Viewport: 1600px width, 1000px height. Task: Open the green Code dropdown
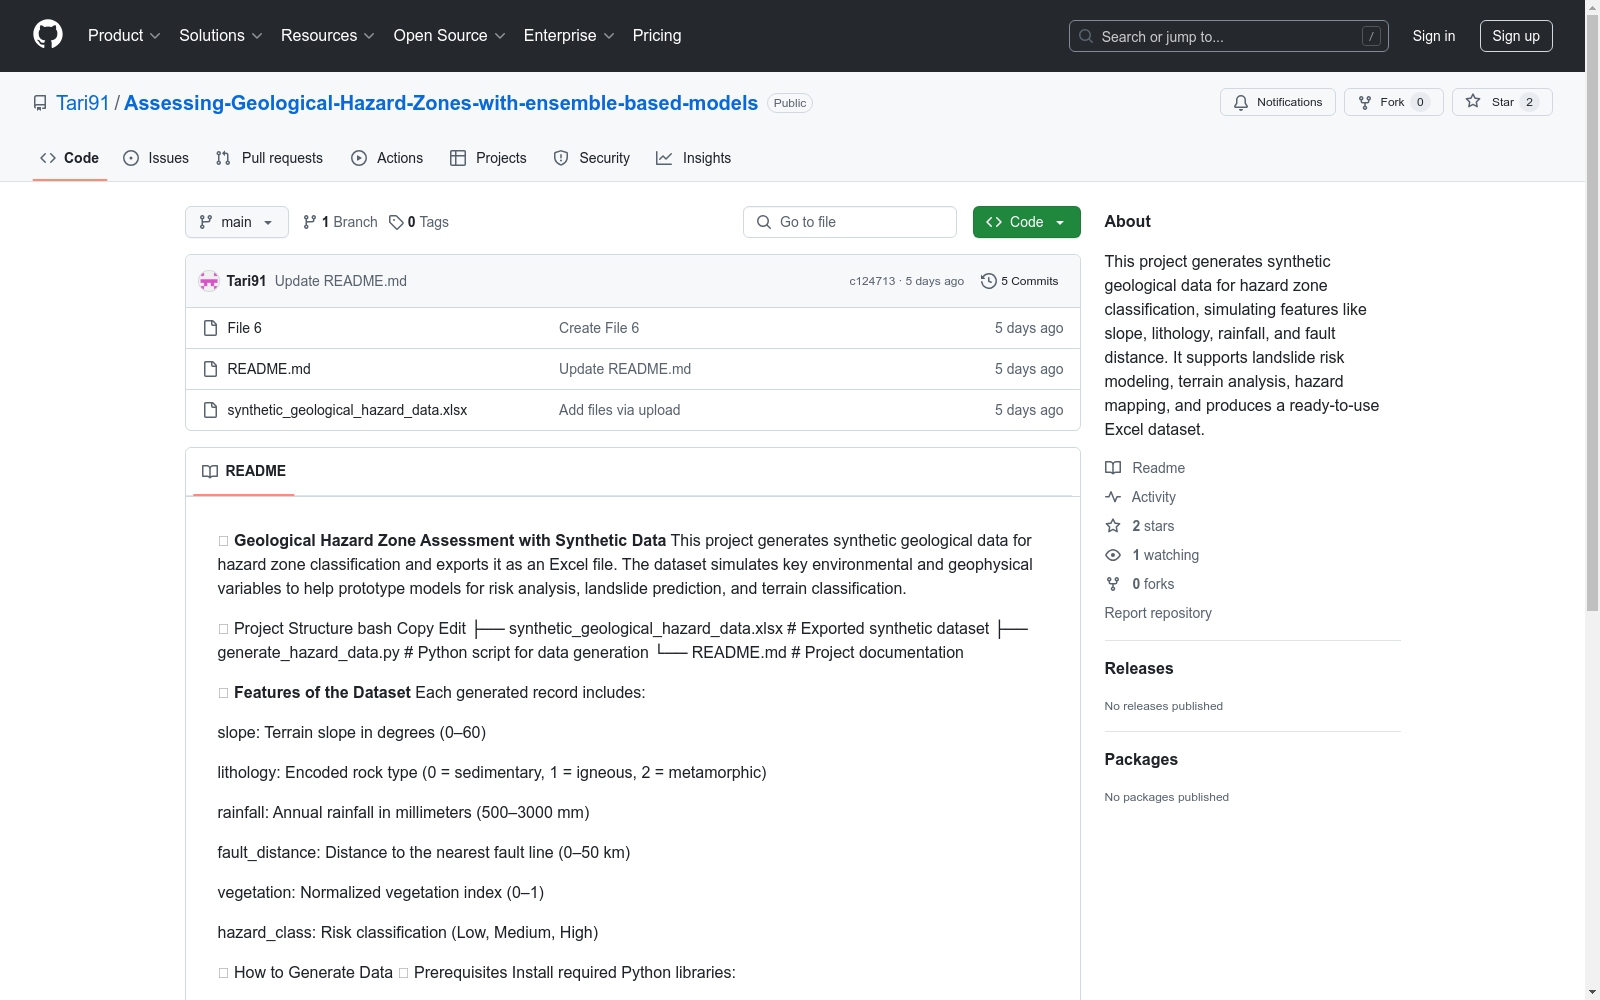(x=1026, y=222)
